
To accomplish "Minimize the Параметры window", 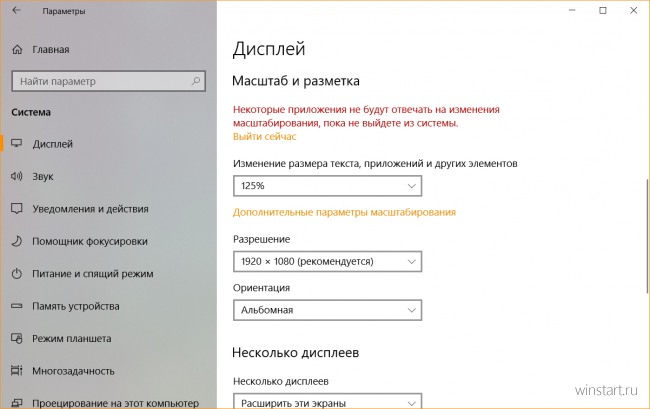I will 572,10.
